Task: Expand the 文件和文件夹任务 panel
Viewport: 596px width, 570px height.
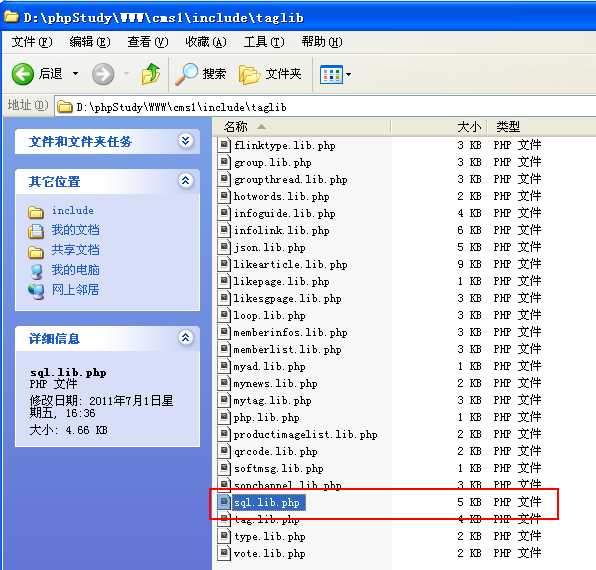Action: click(x=185, y=141)
